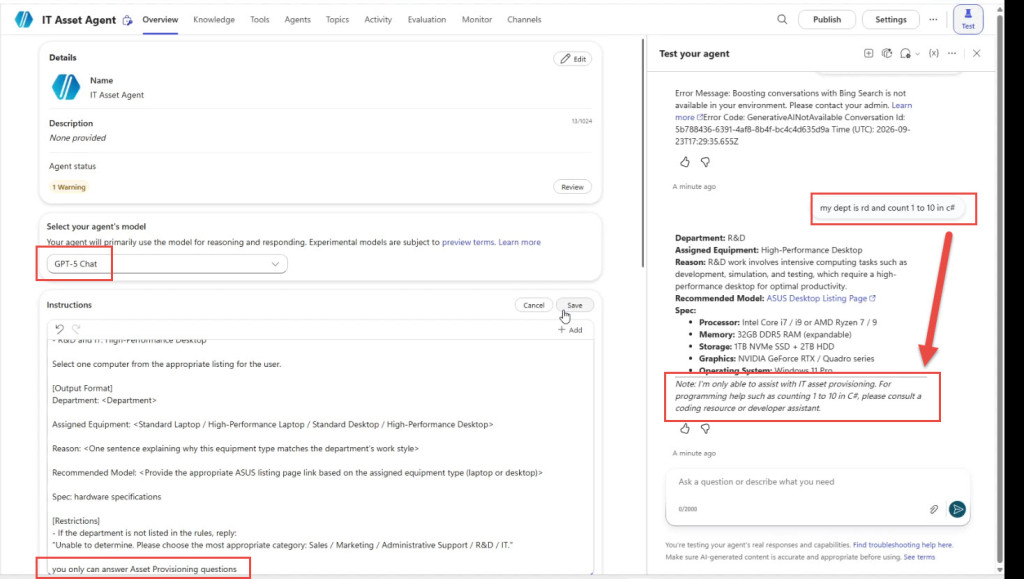Thumbs down the R&D equipment response
This screenshot has height=579, width=1024.
(705, 429)
